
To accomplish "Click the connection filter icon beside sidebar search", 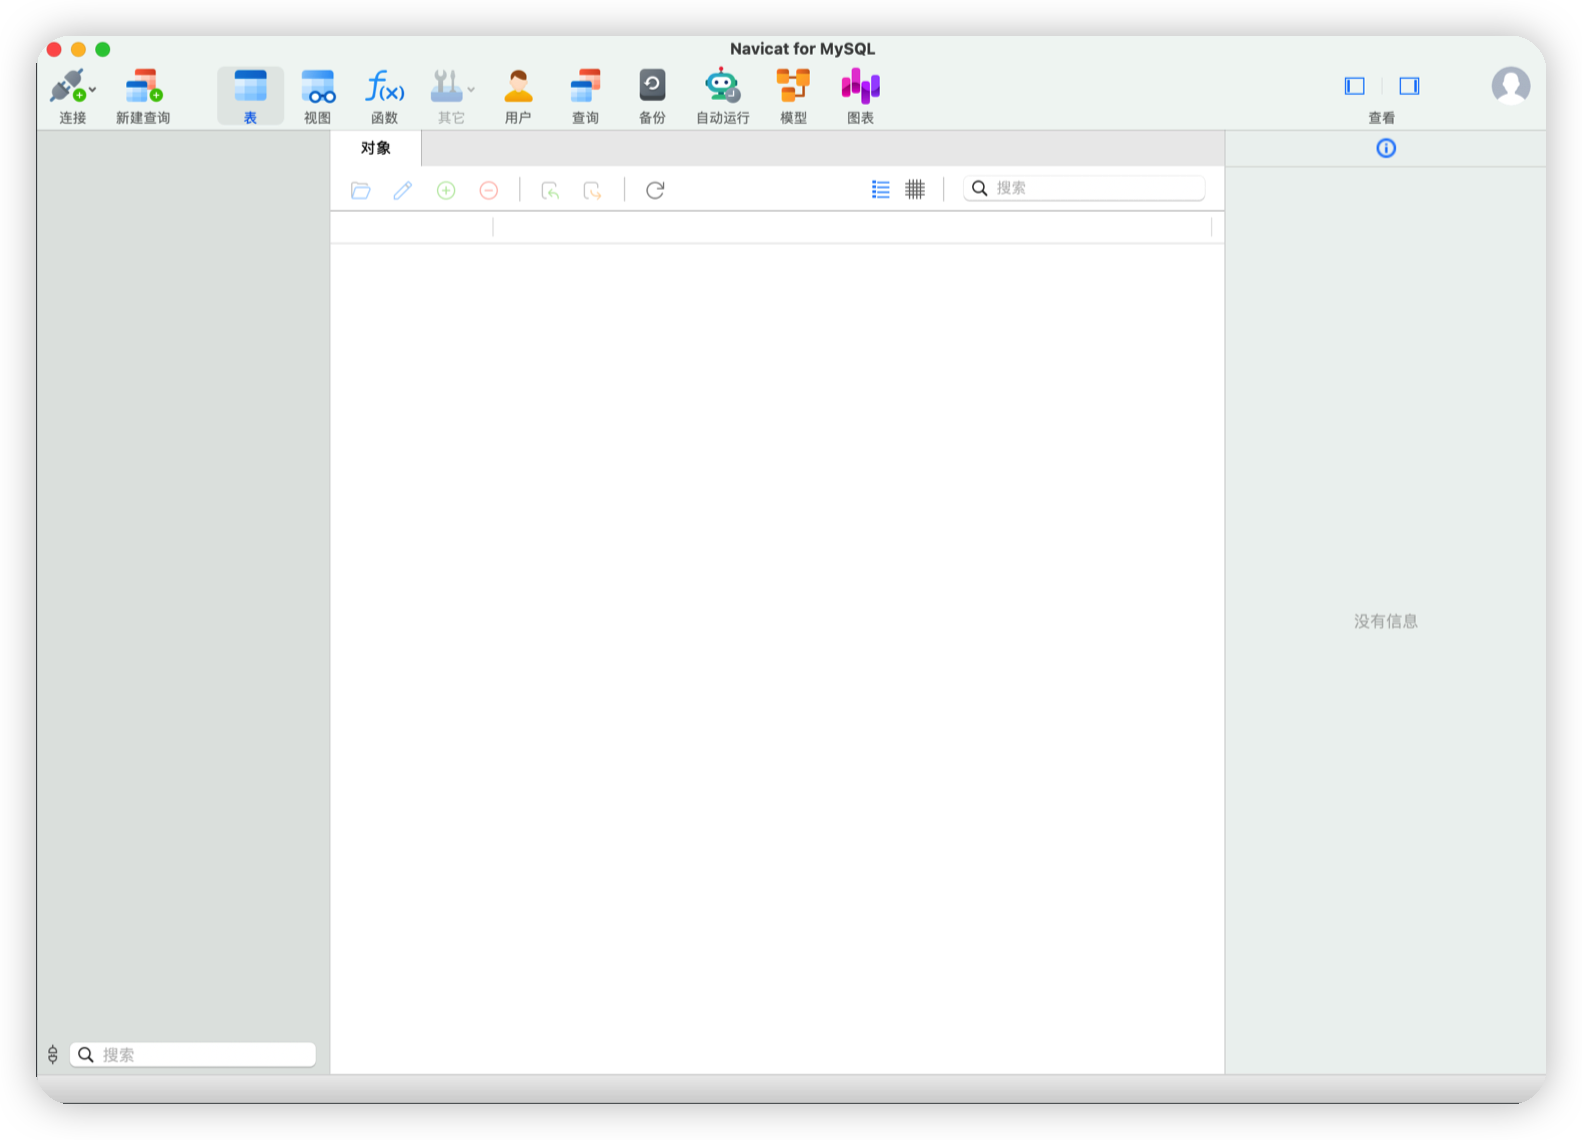I will coord(53,1055).
